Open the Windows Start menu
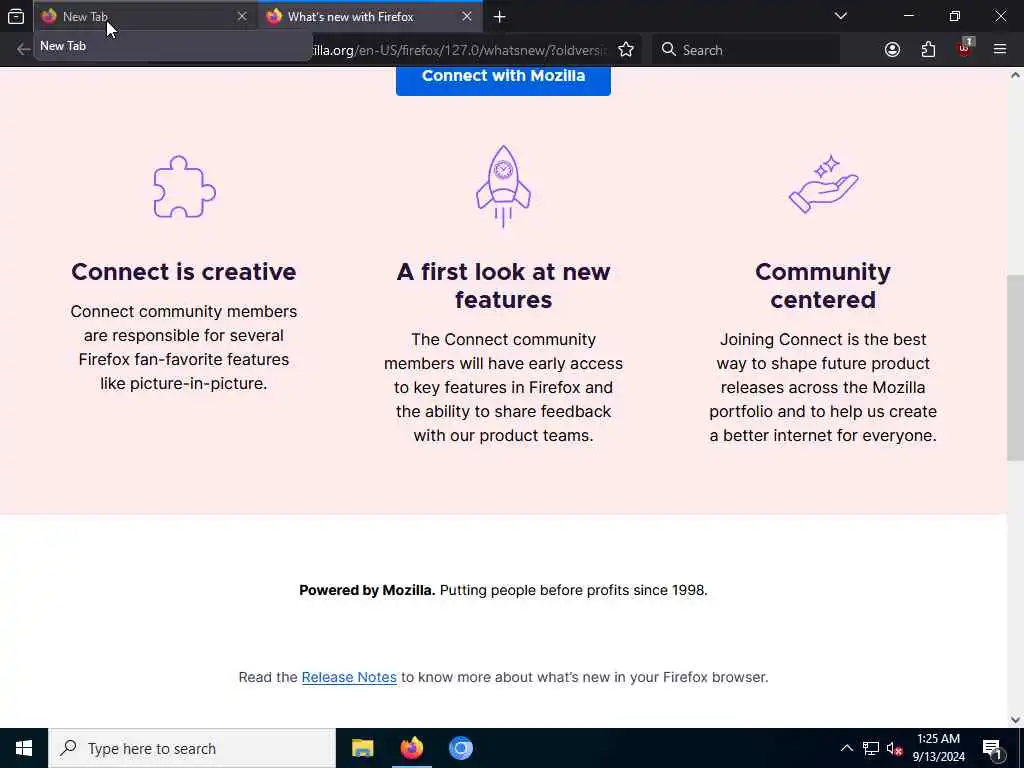Viewport: 1024px width, 768px height. [24, 748]
